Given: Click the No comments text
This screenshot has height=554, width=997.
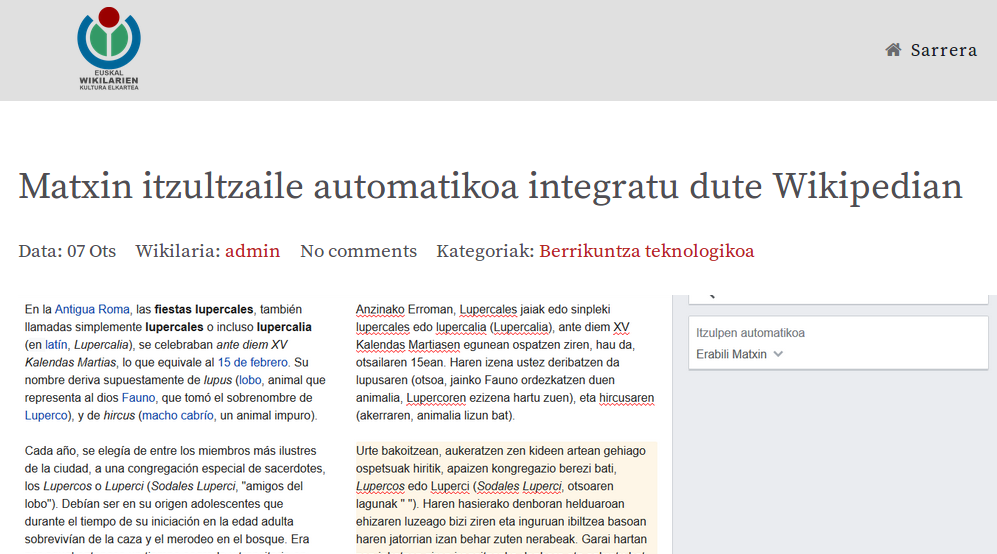Looking at the screenshot, I should point(359,251).
